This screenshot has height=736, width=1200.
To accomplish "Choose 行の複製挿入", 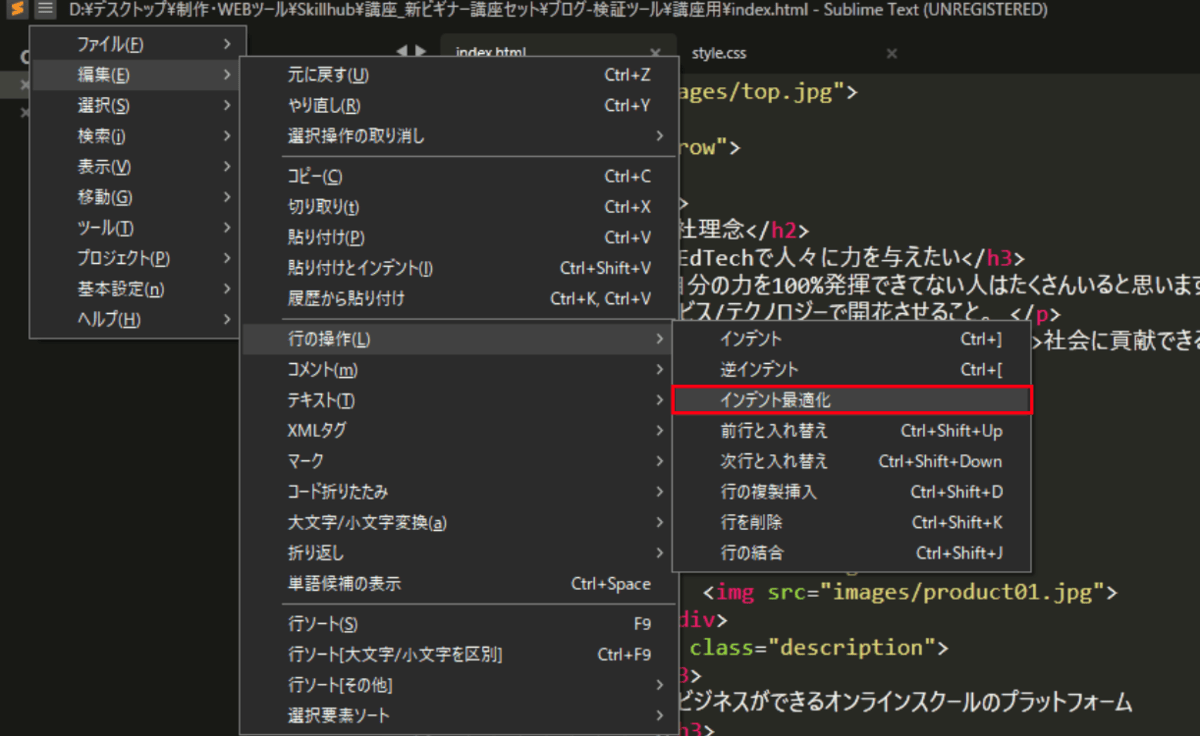I will [x=851, y=492].
